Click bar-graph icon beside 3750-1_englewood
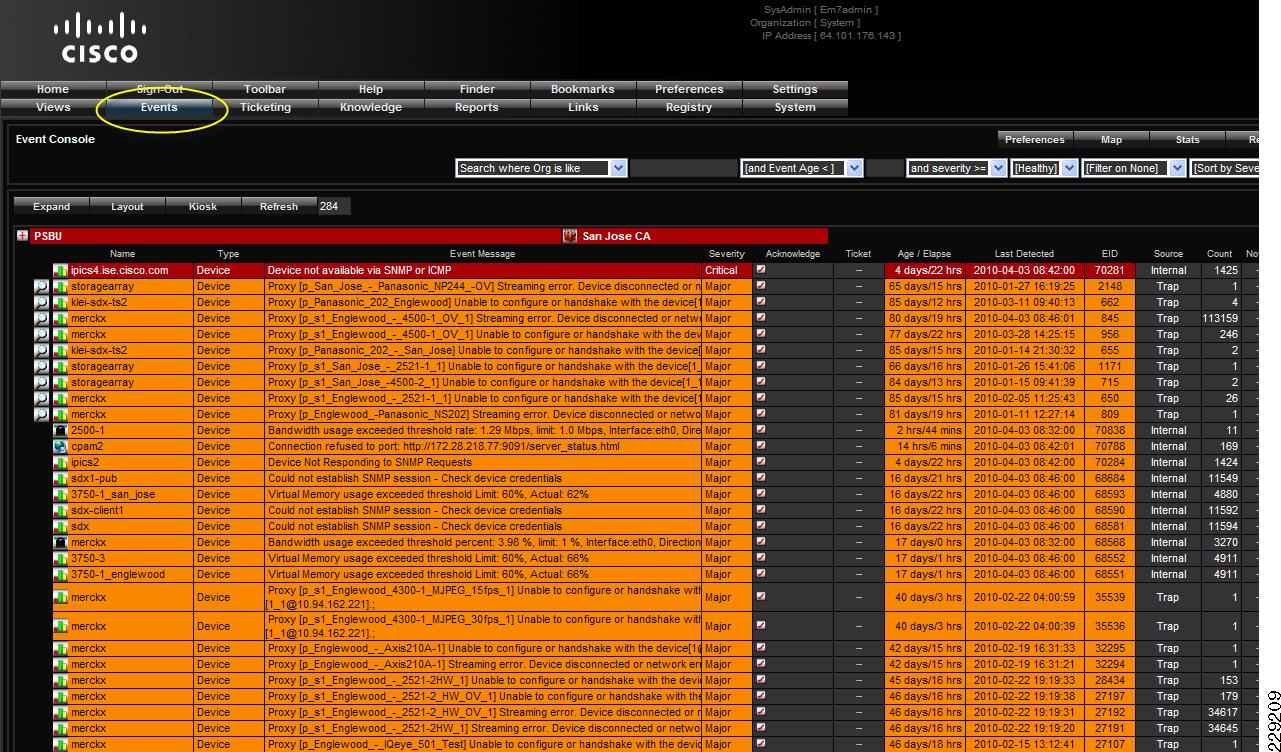Image resolution: width=1281 pixels, height=752 pixels. (x=61, y=574)
